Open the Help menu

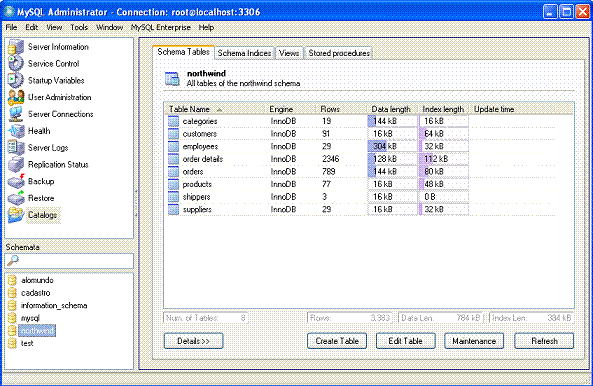point(206,27)
